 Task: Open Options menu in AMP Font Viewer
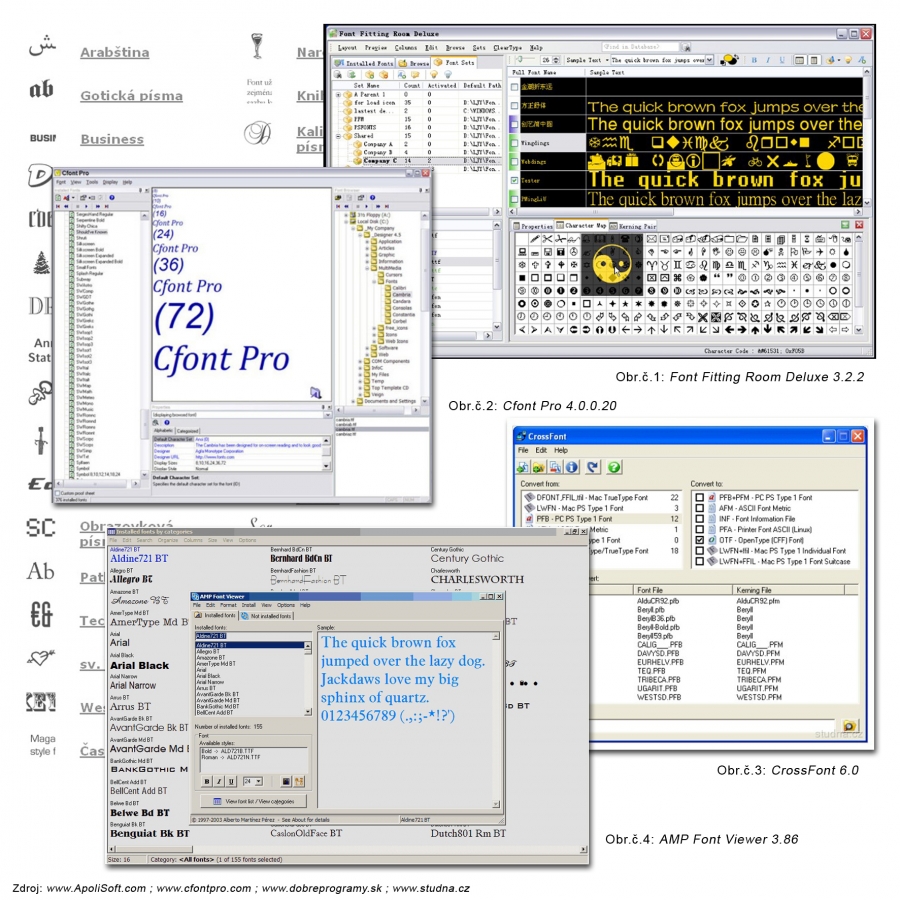point(286,605)
